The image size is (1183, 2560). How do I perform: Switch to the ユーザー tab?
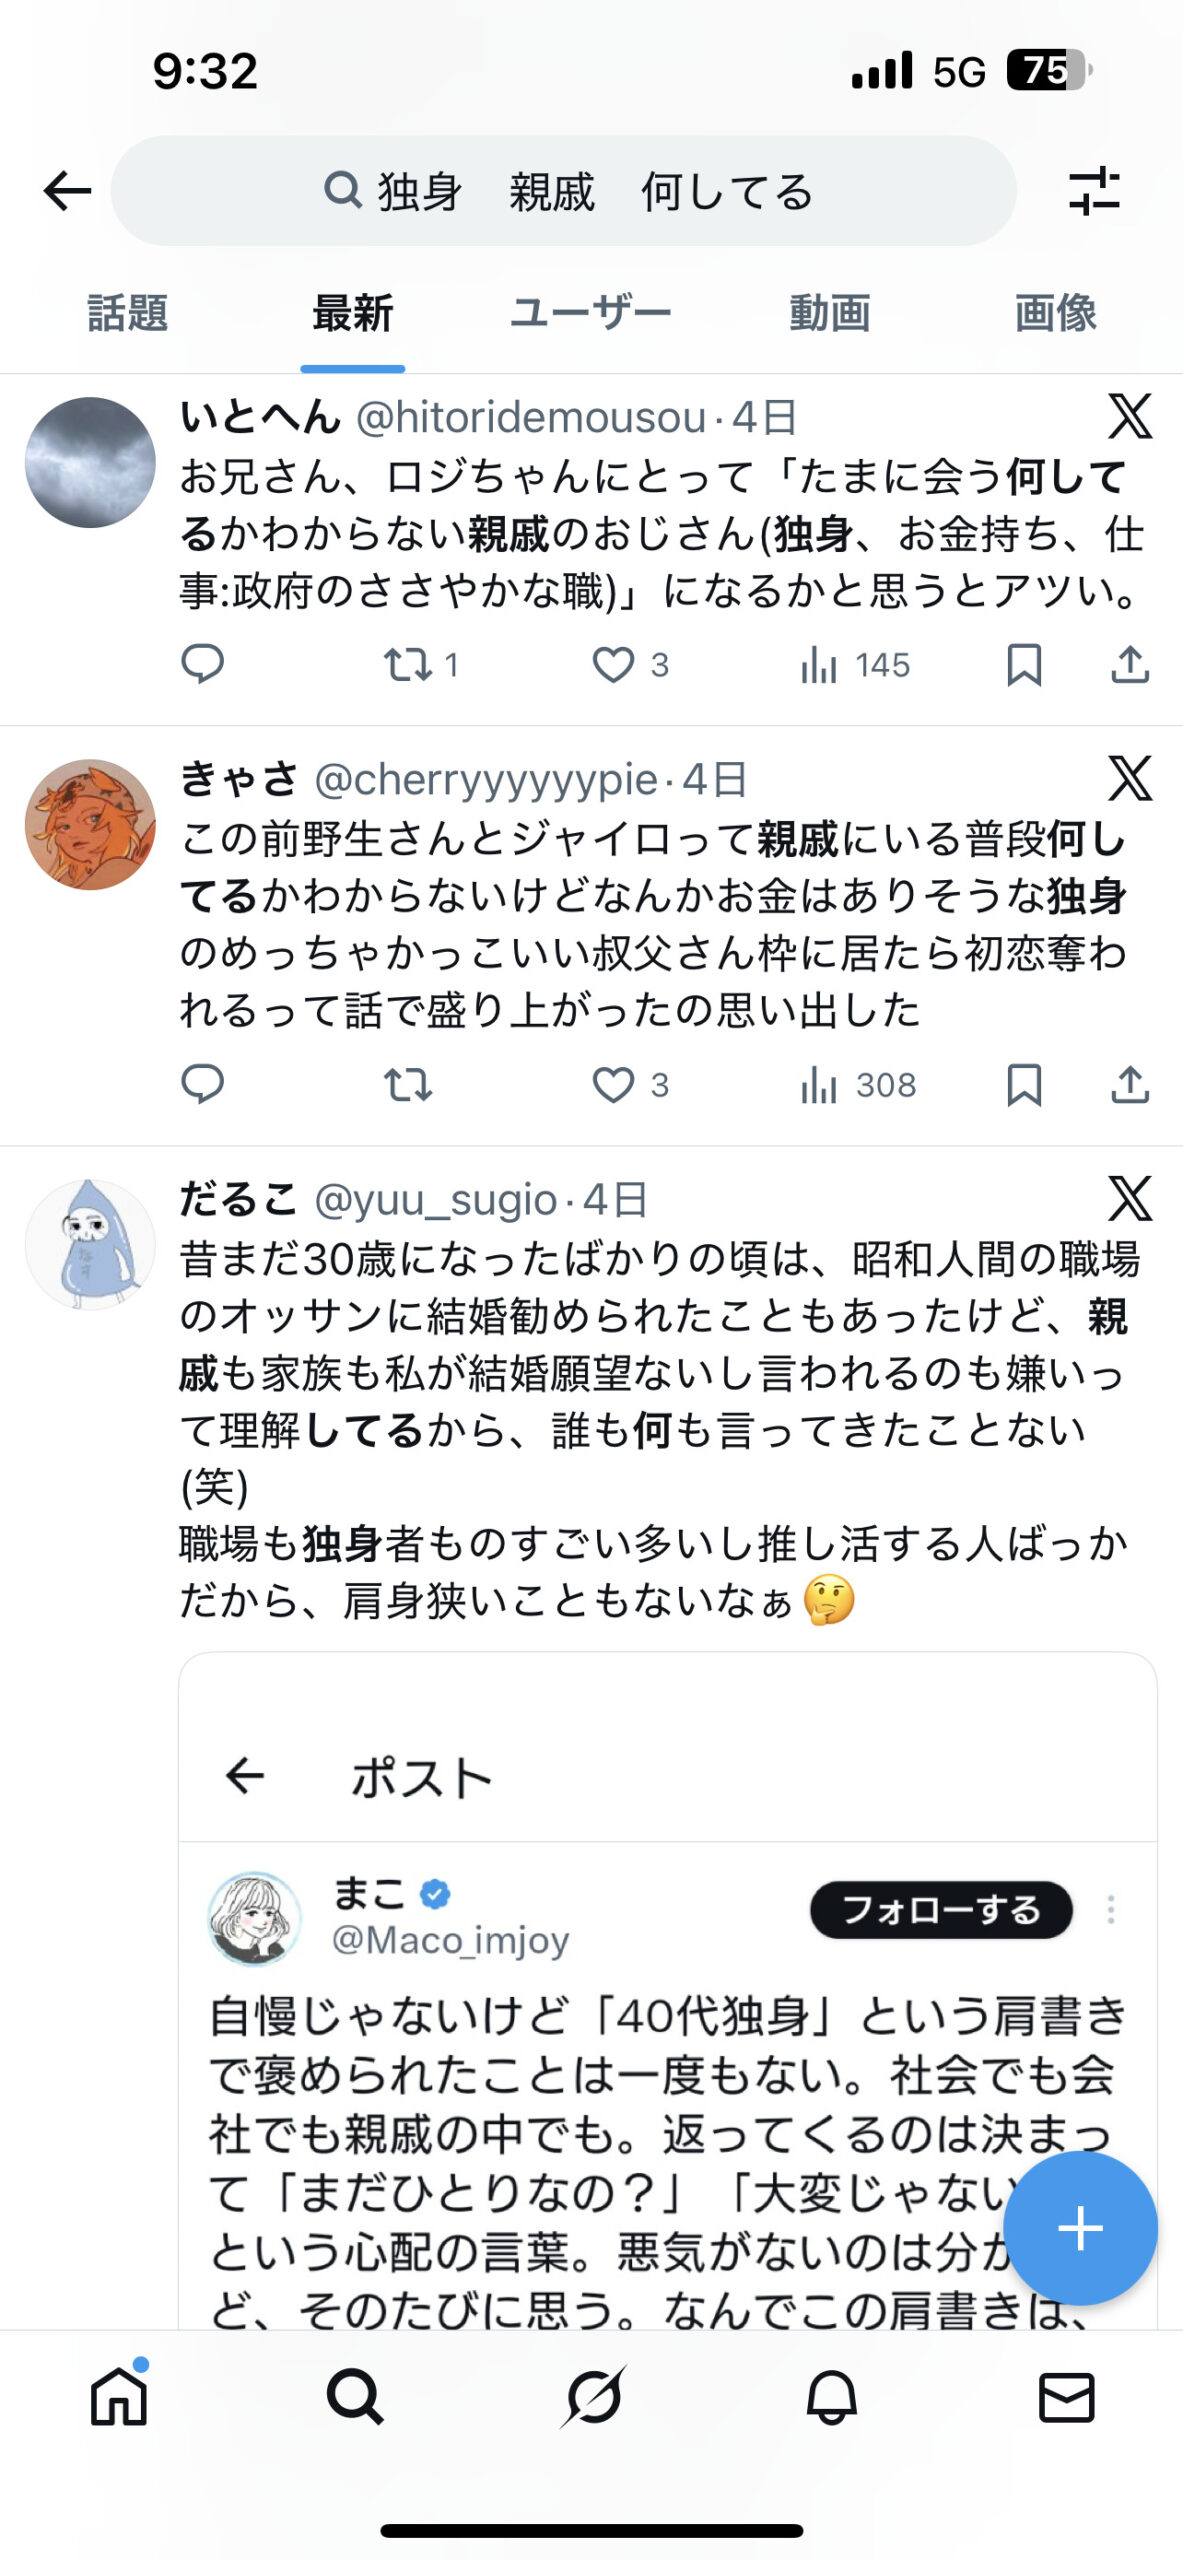[590, 314]
